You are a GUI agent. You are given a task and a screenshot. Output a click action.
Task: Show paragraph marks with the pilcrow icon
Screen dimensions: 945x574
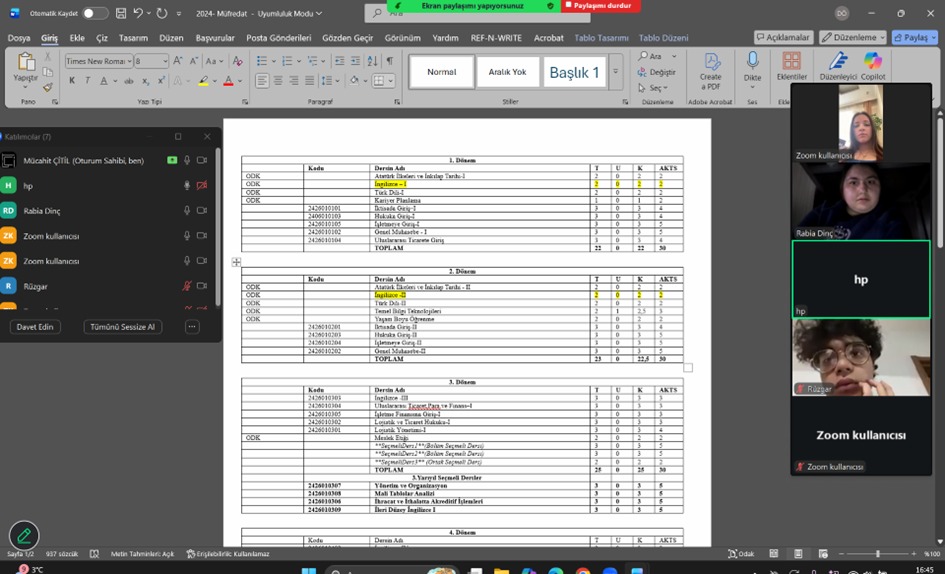point(389,61)
